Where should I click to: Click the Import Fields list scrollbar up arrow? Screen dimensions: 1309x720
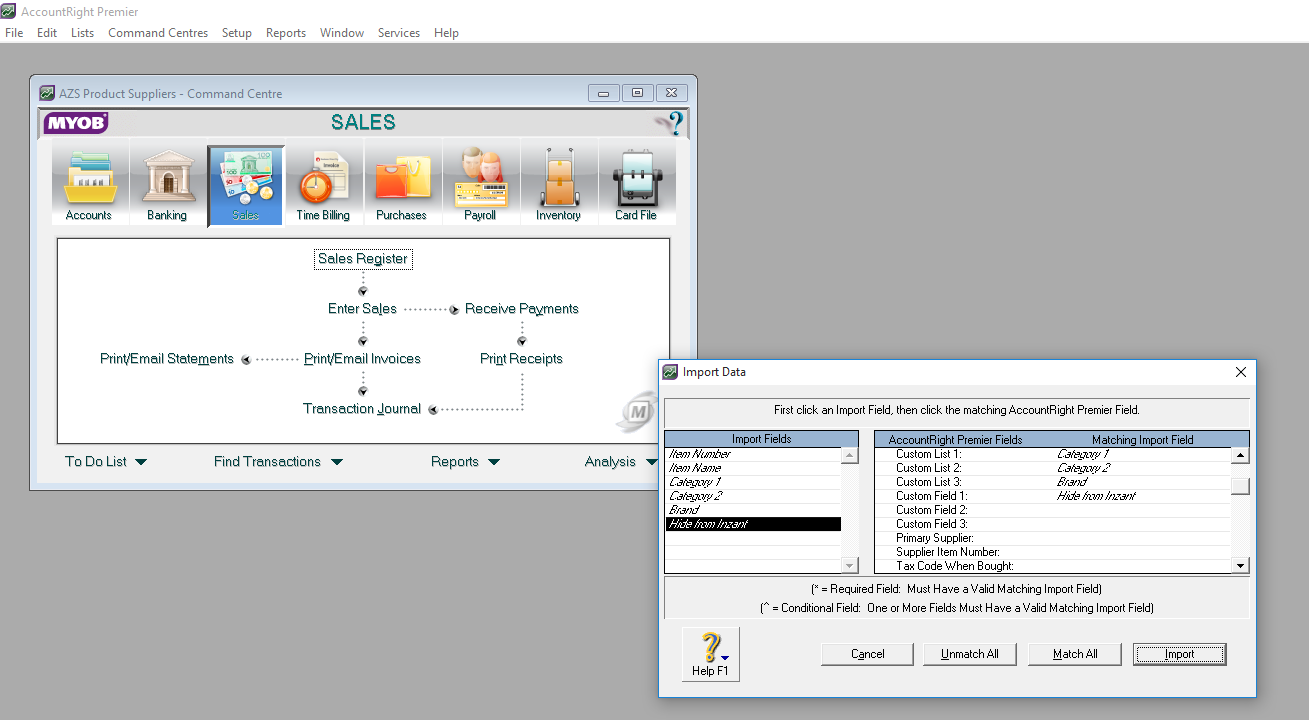[850, 455]
